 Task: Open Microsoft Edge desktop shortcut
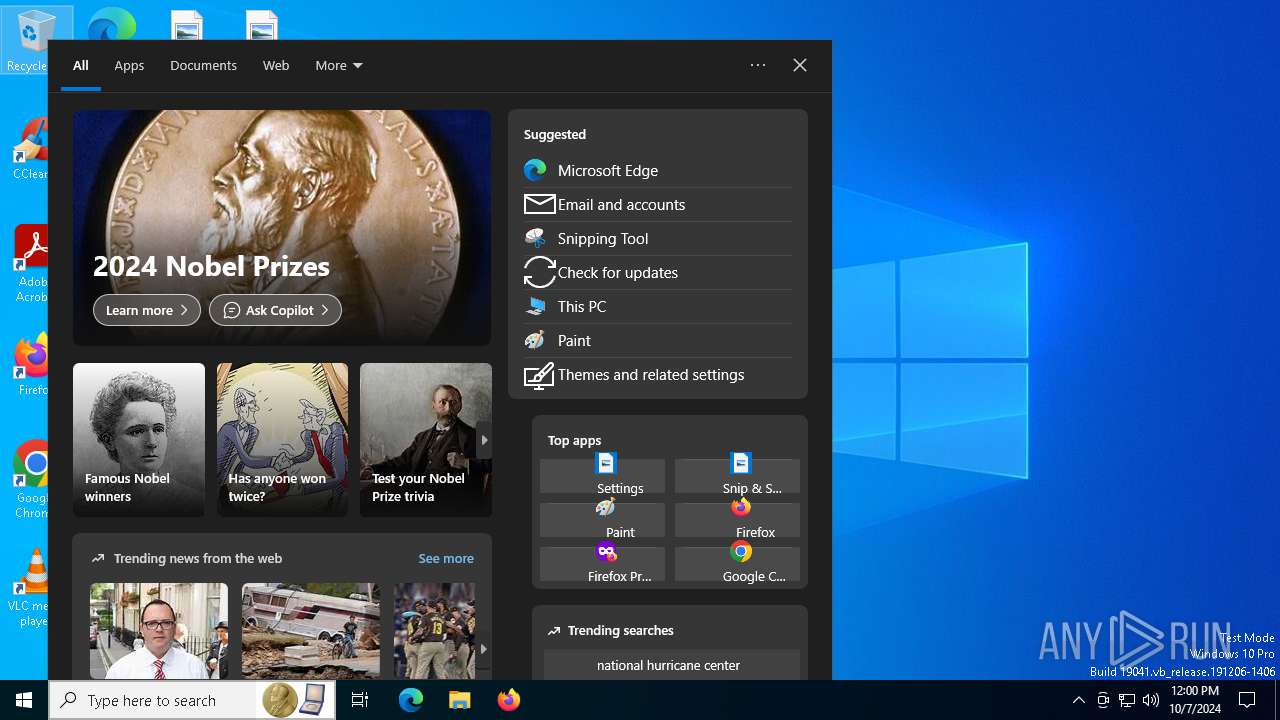tap(112, 23)
